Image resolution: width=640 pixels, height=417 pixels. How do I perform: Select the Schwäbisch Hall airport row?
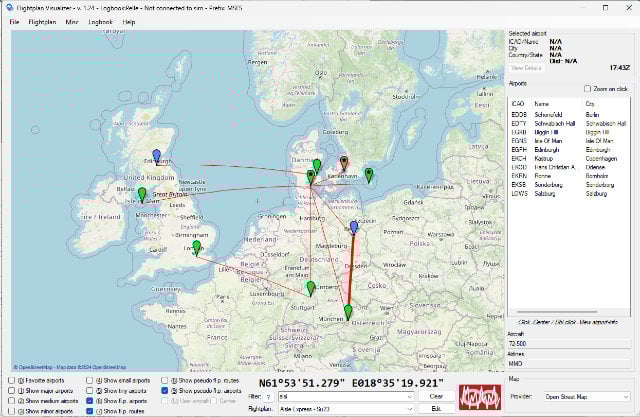pos(569,123)
